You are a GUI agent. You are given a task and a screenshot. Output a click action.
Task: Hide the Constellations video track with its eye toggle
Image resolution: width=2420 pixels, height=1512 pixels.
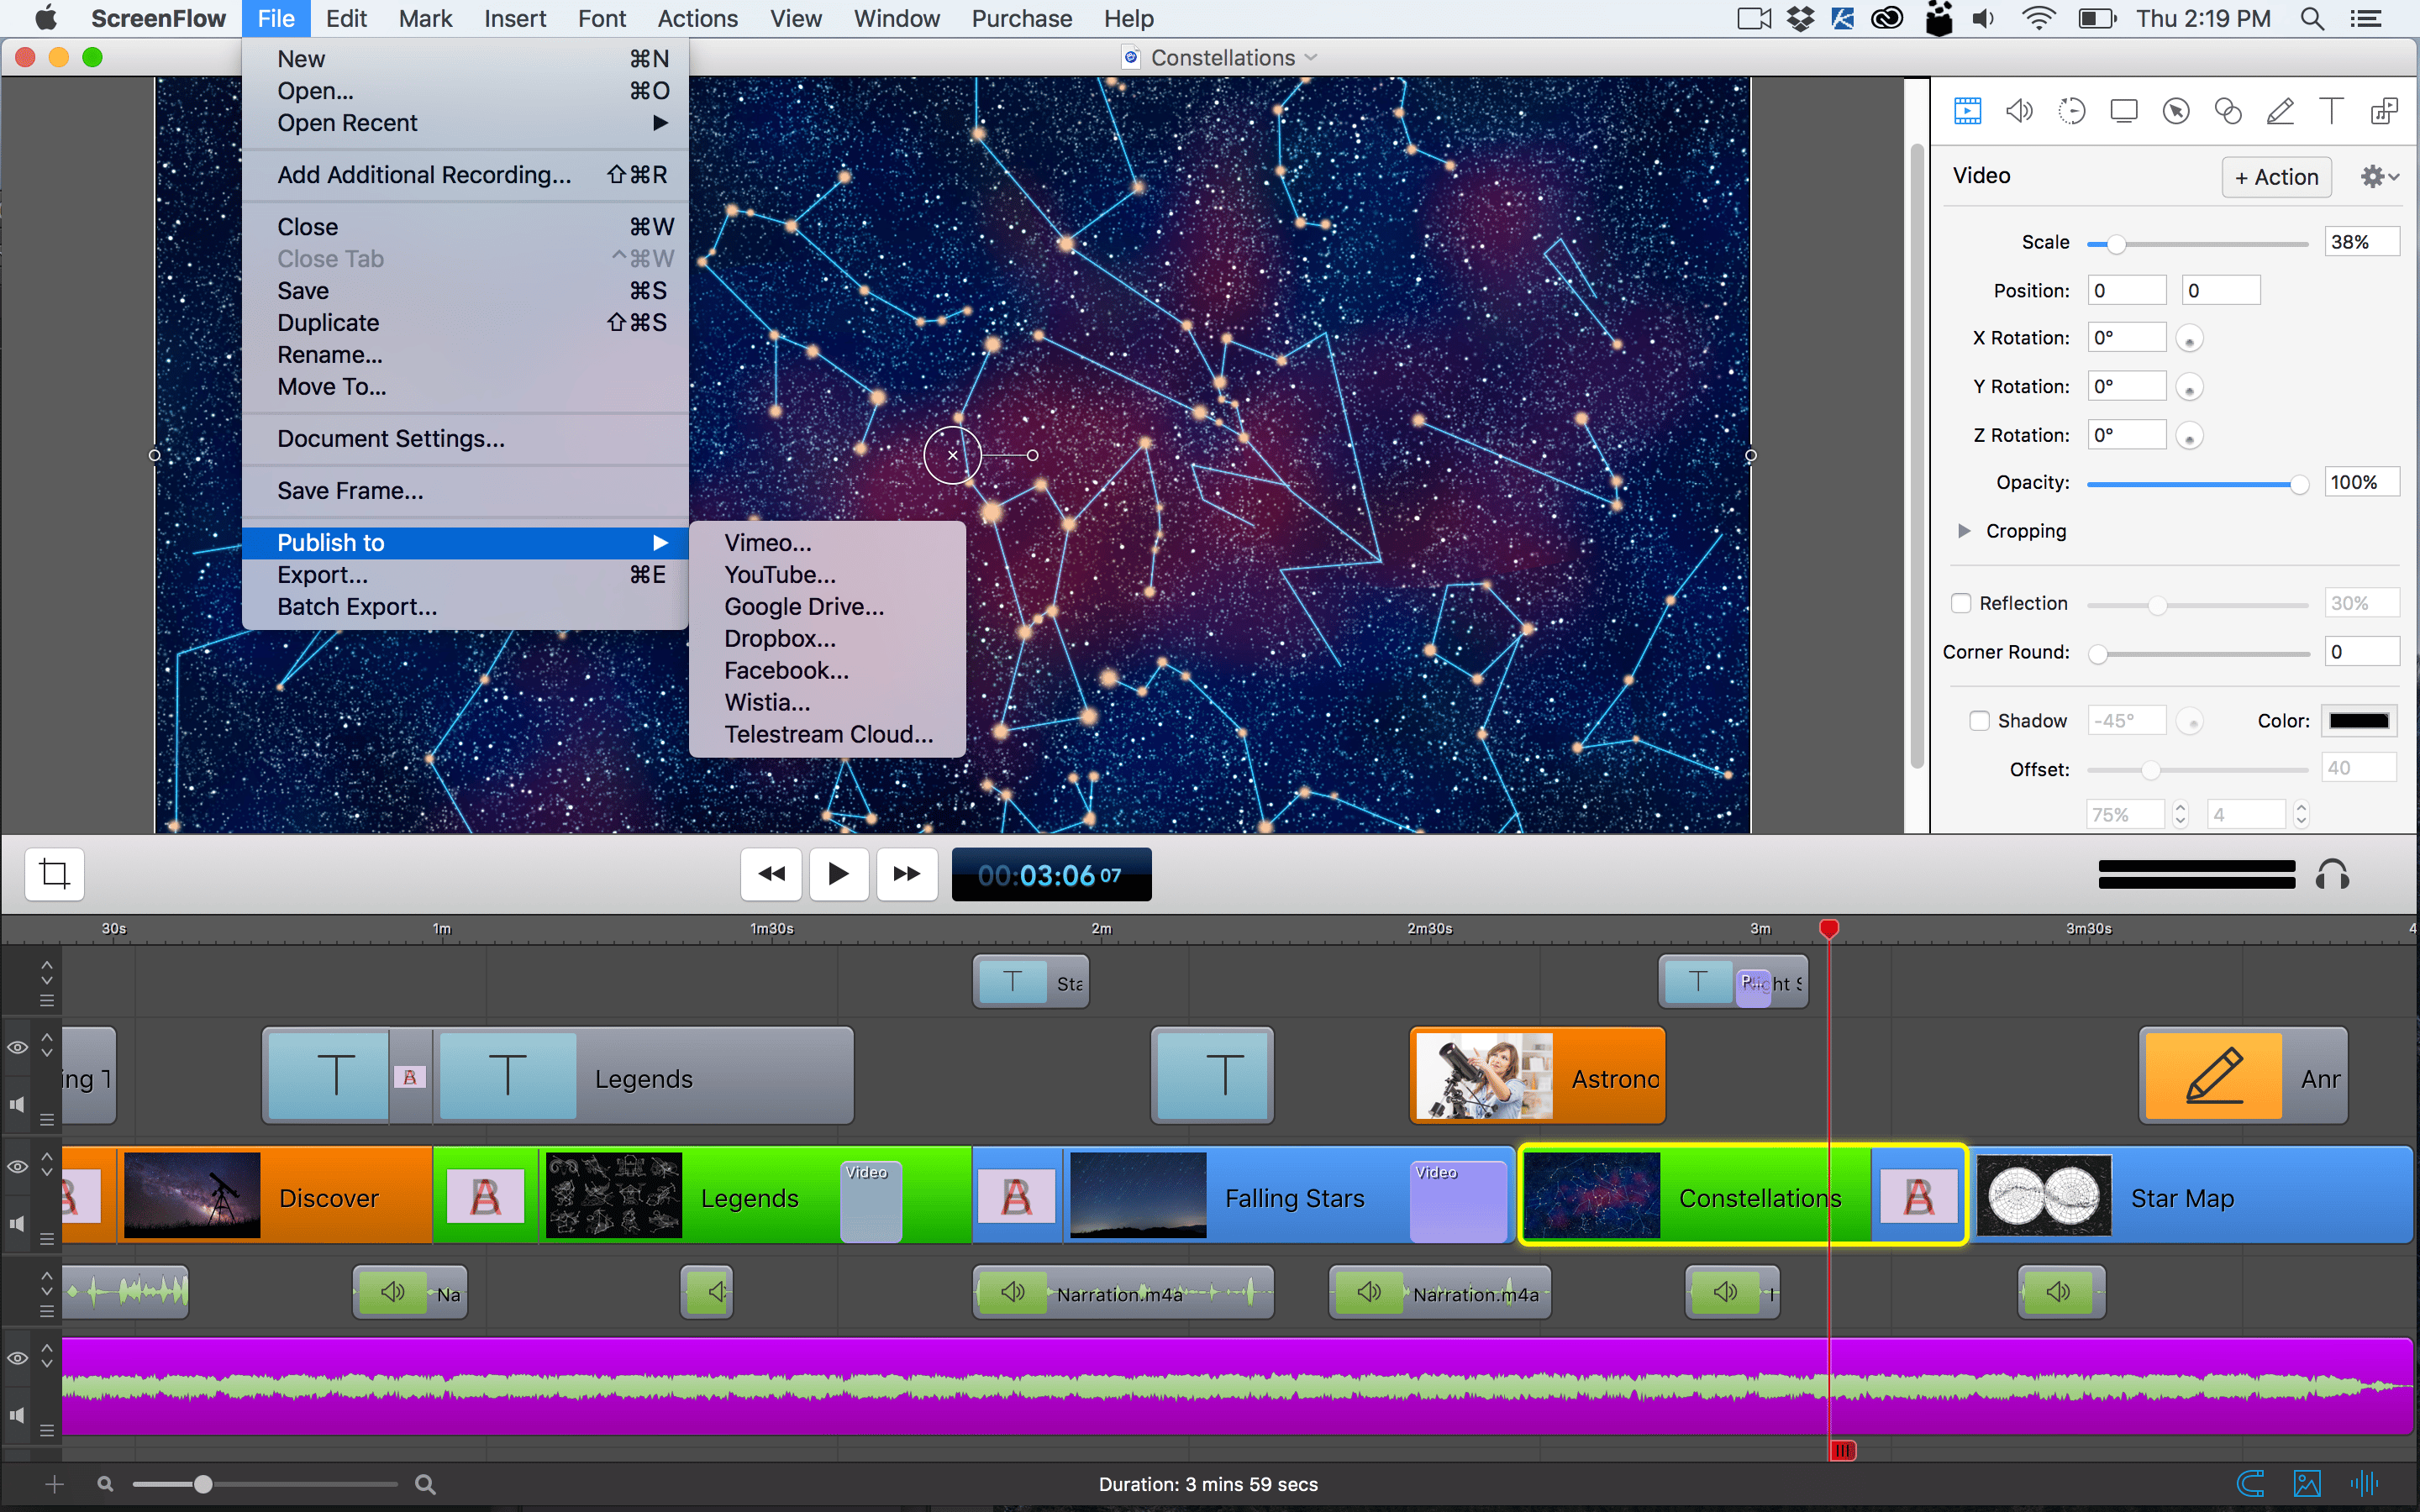pyautogui.click(x=17, y=1166)
